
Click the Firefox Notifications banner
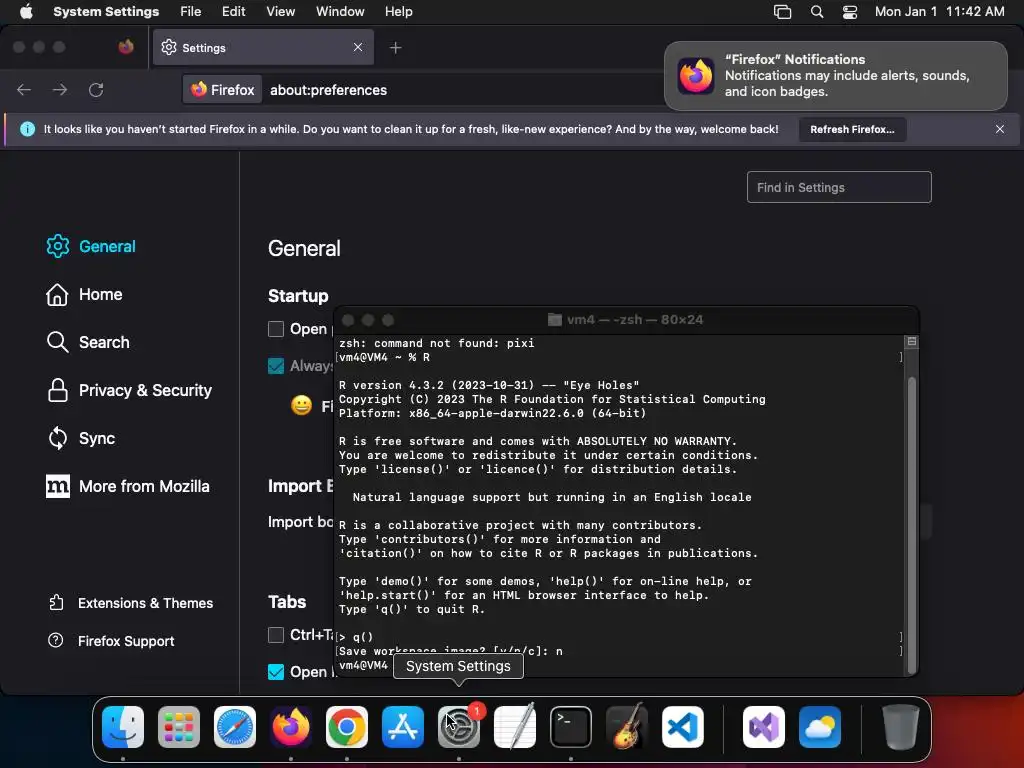[x=835, y=76]
